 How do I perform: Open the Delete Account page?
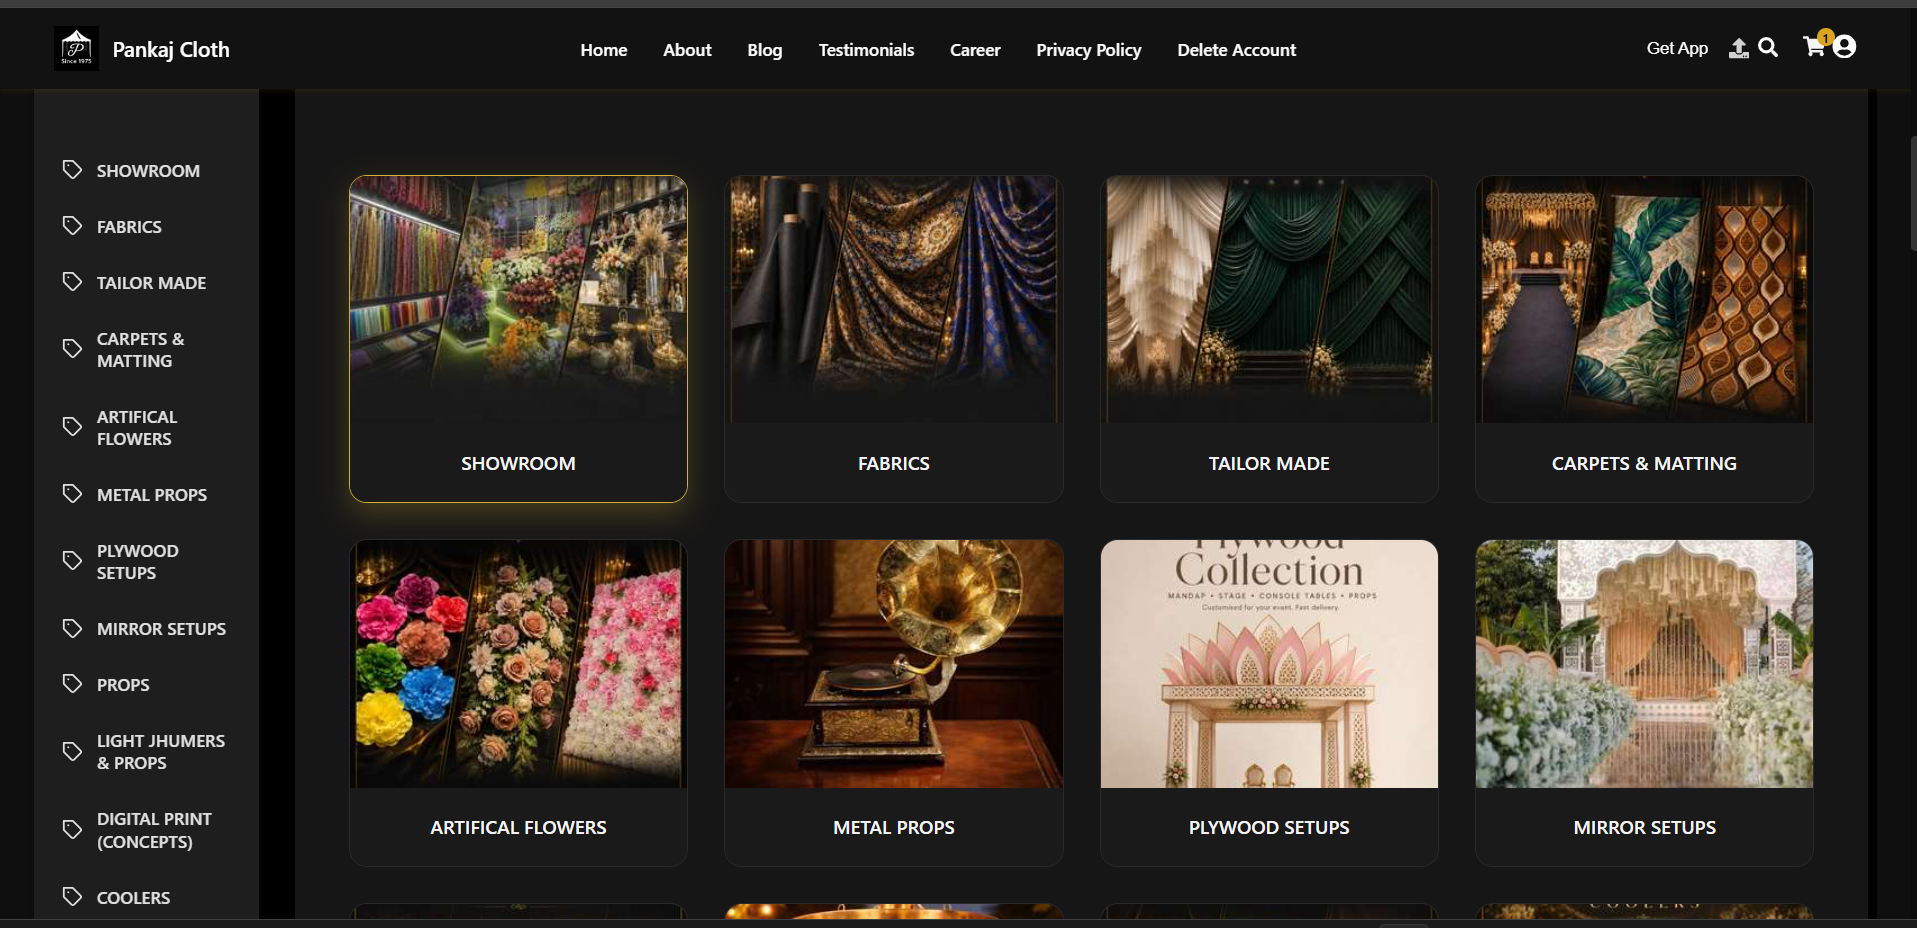click(x=1236, y=50)
